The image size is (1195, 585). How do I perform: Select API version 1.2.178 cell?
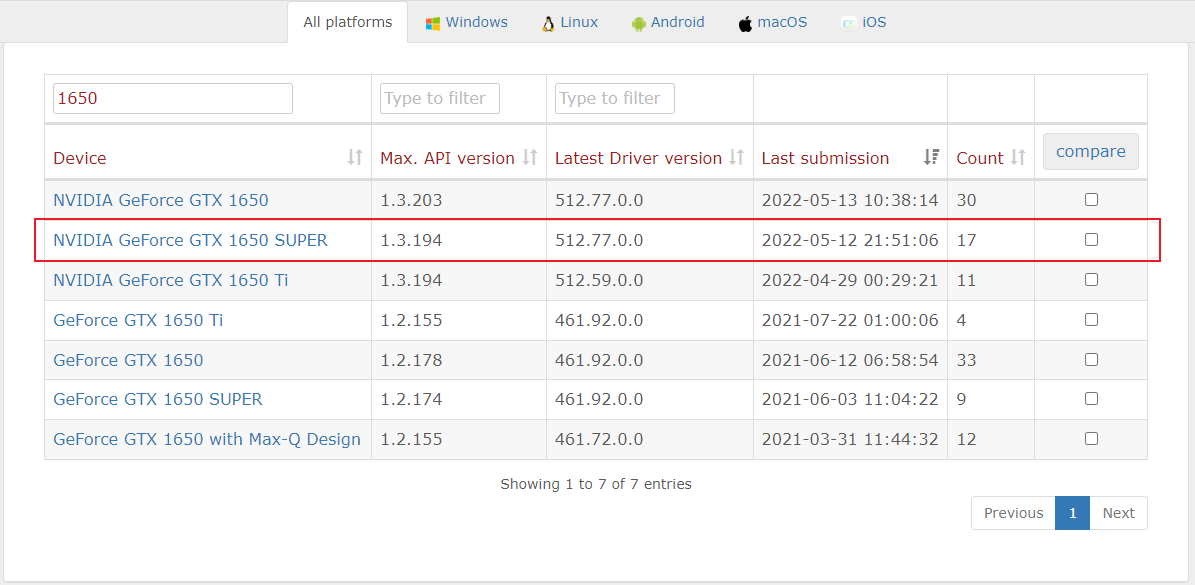click(412, 360)
